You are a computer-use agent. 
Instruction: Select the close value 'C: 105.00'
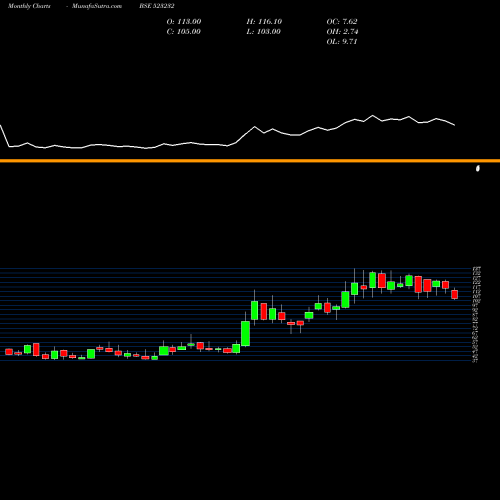[184, 32]
